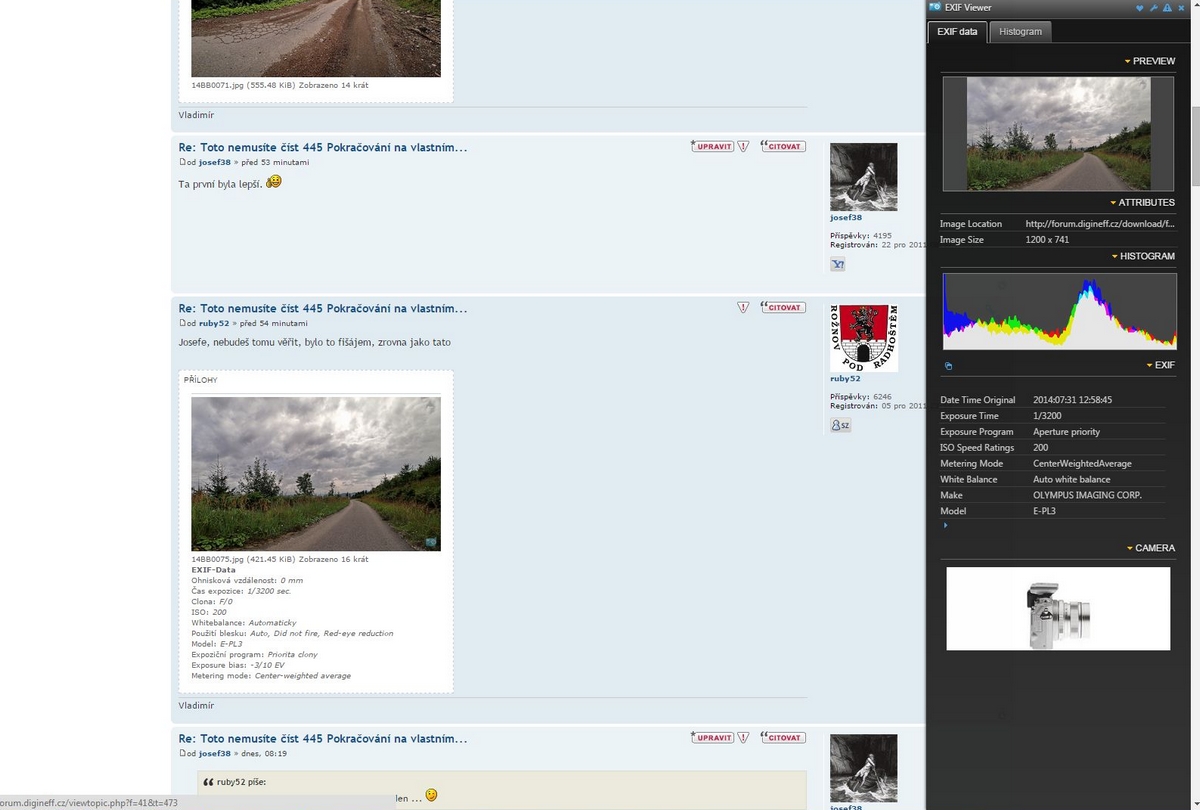Click UPRAVIT button on josef38's first post

(x=713, y=146)
